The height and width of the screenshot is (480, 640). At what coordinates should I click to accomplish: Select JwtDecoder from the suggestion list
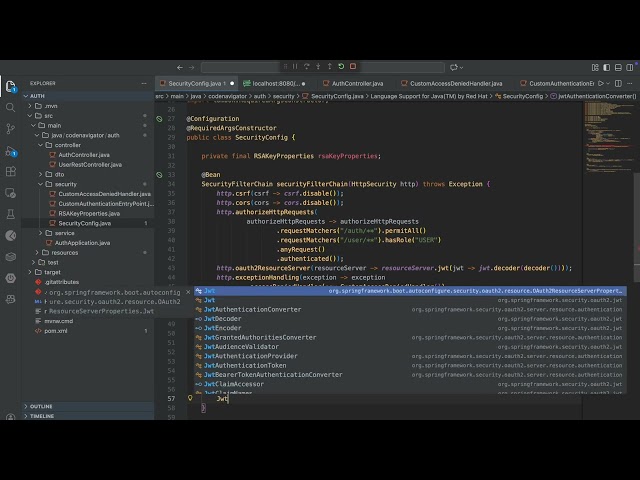click(x=410, y=319)
